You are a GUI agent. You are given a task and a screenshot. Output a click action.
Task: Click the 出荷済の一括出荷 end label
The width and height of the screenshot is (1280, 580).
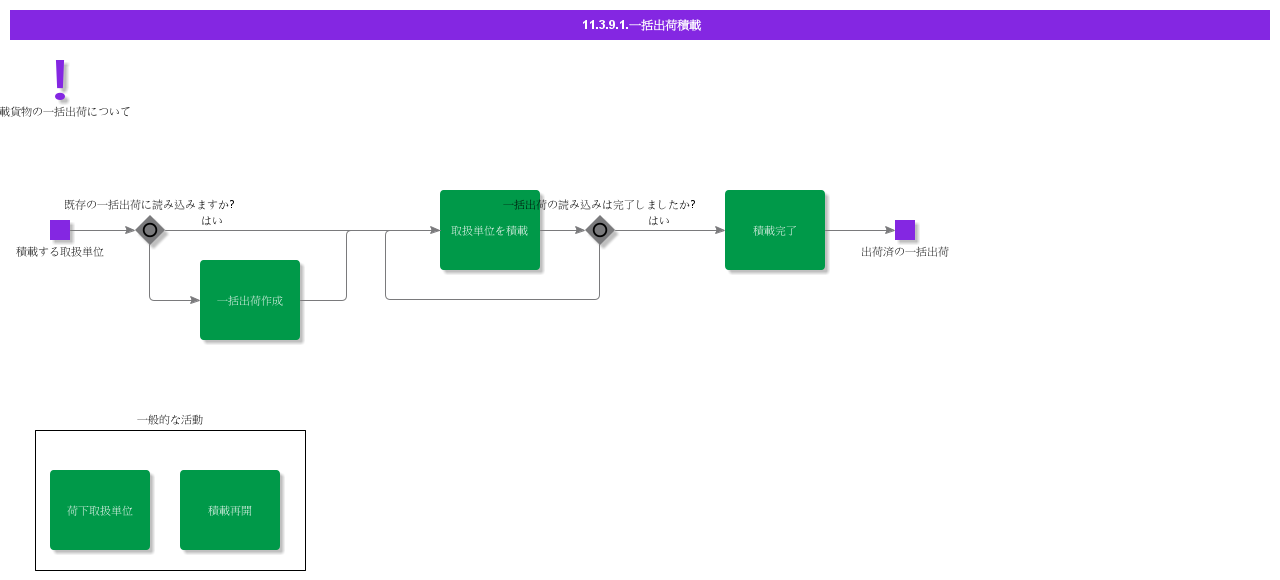click(905, 252)
